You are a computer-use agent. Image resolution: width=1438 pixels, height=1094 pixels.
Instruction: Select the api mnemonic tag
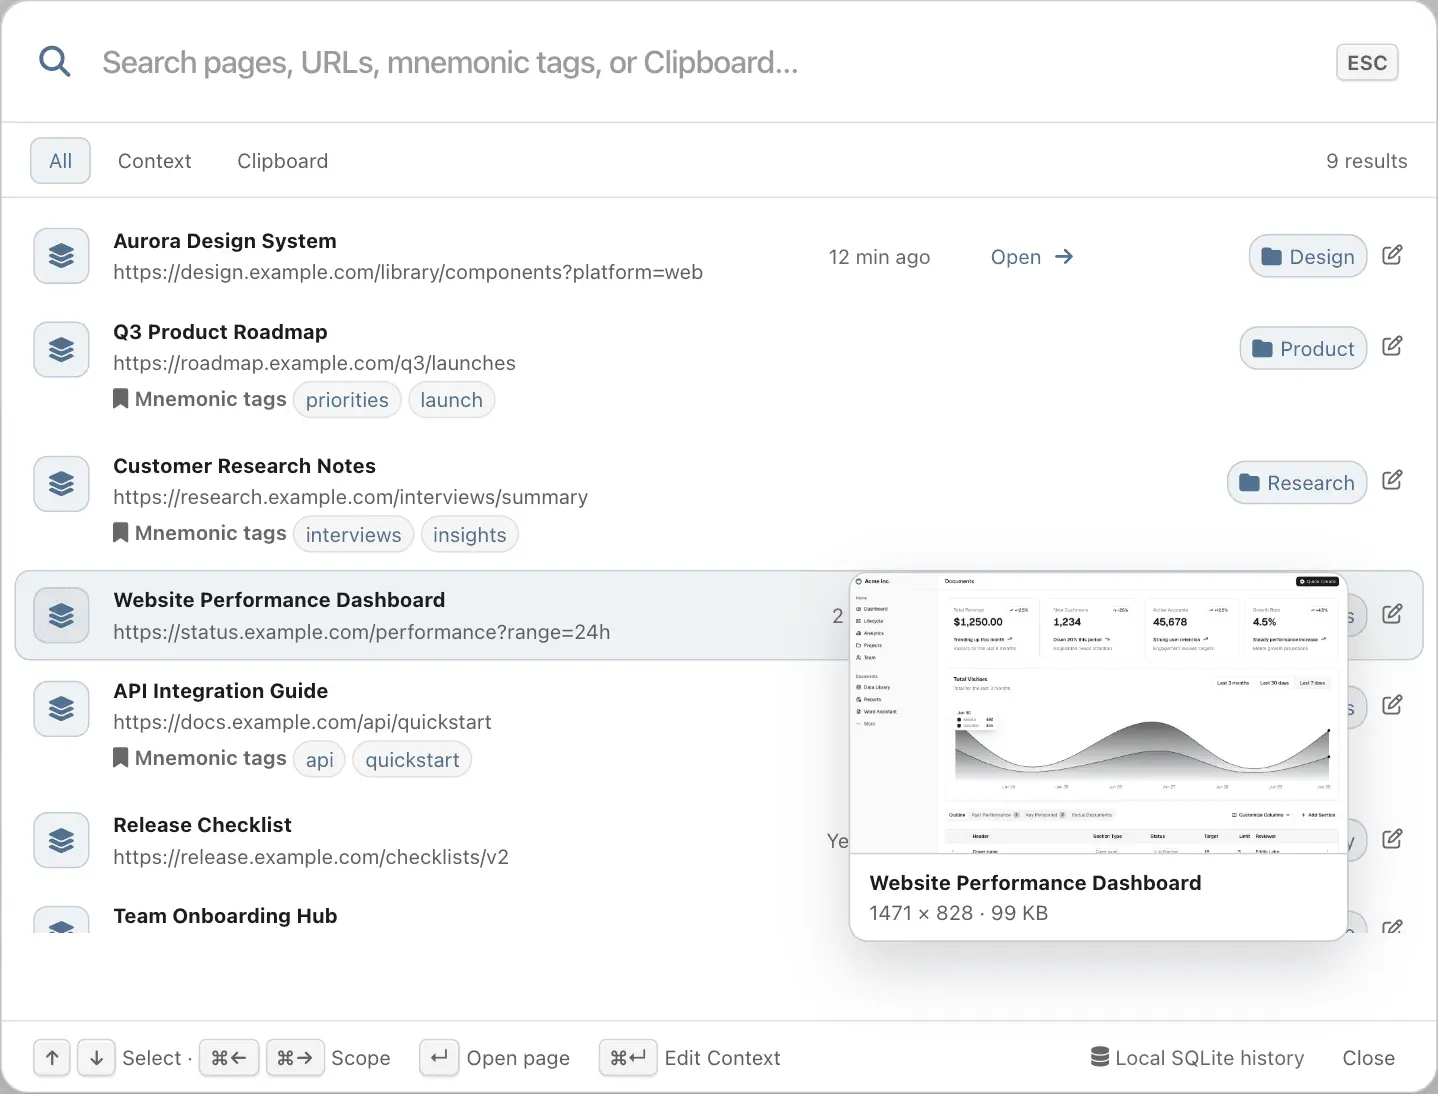(319, 759)
